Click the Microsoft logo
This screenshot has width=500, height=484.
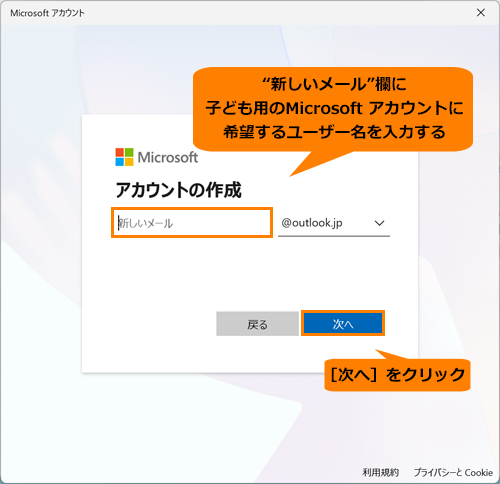click(157, 157)
